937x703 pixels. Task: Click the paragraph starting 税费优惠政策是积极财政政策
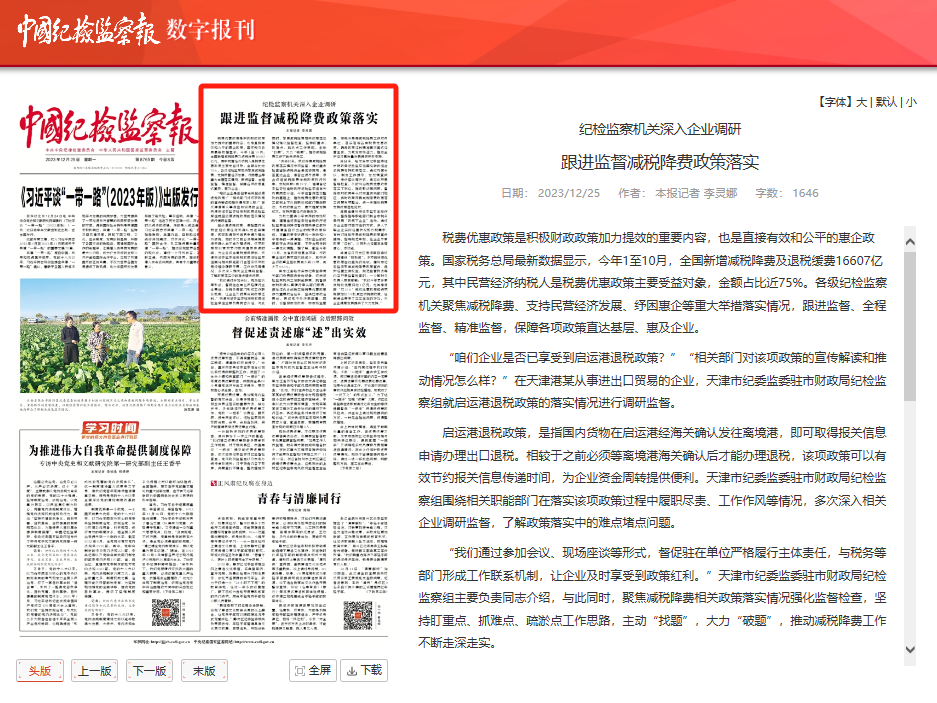coord(653,283)
